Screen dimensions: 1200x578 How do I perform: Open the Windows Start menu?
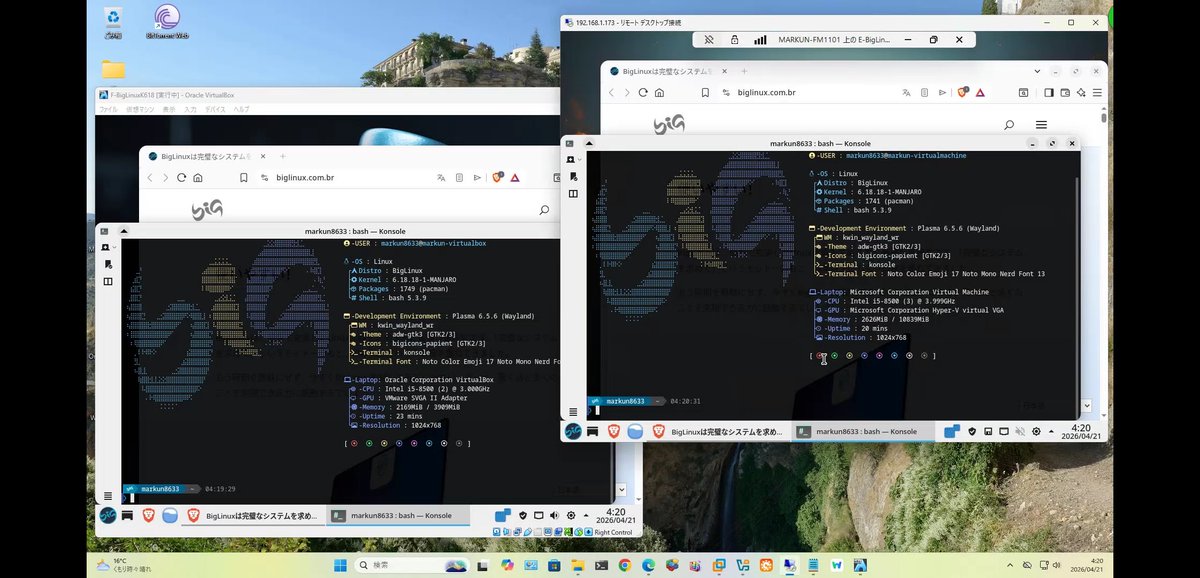click(339, 565)
